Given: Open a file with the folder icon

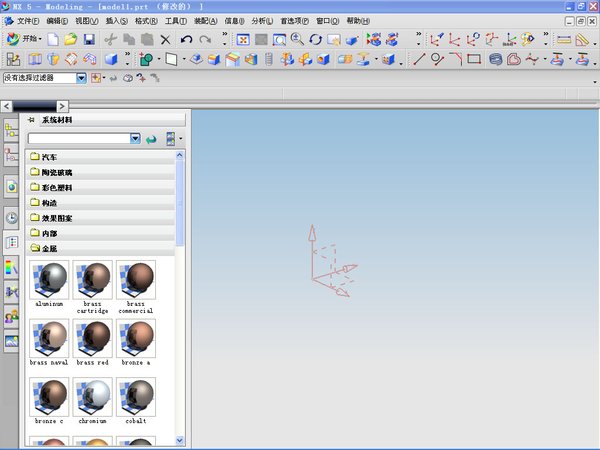Looking at the screenshot, I should [x=70, y=39].
